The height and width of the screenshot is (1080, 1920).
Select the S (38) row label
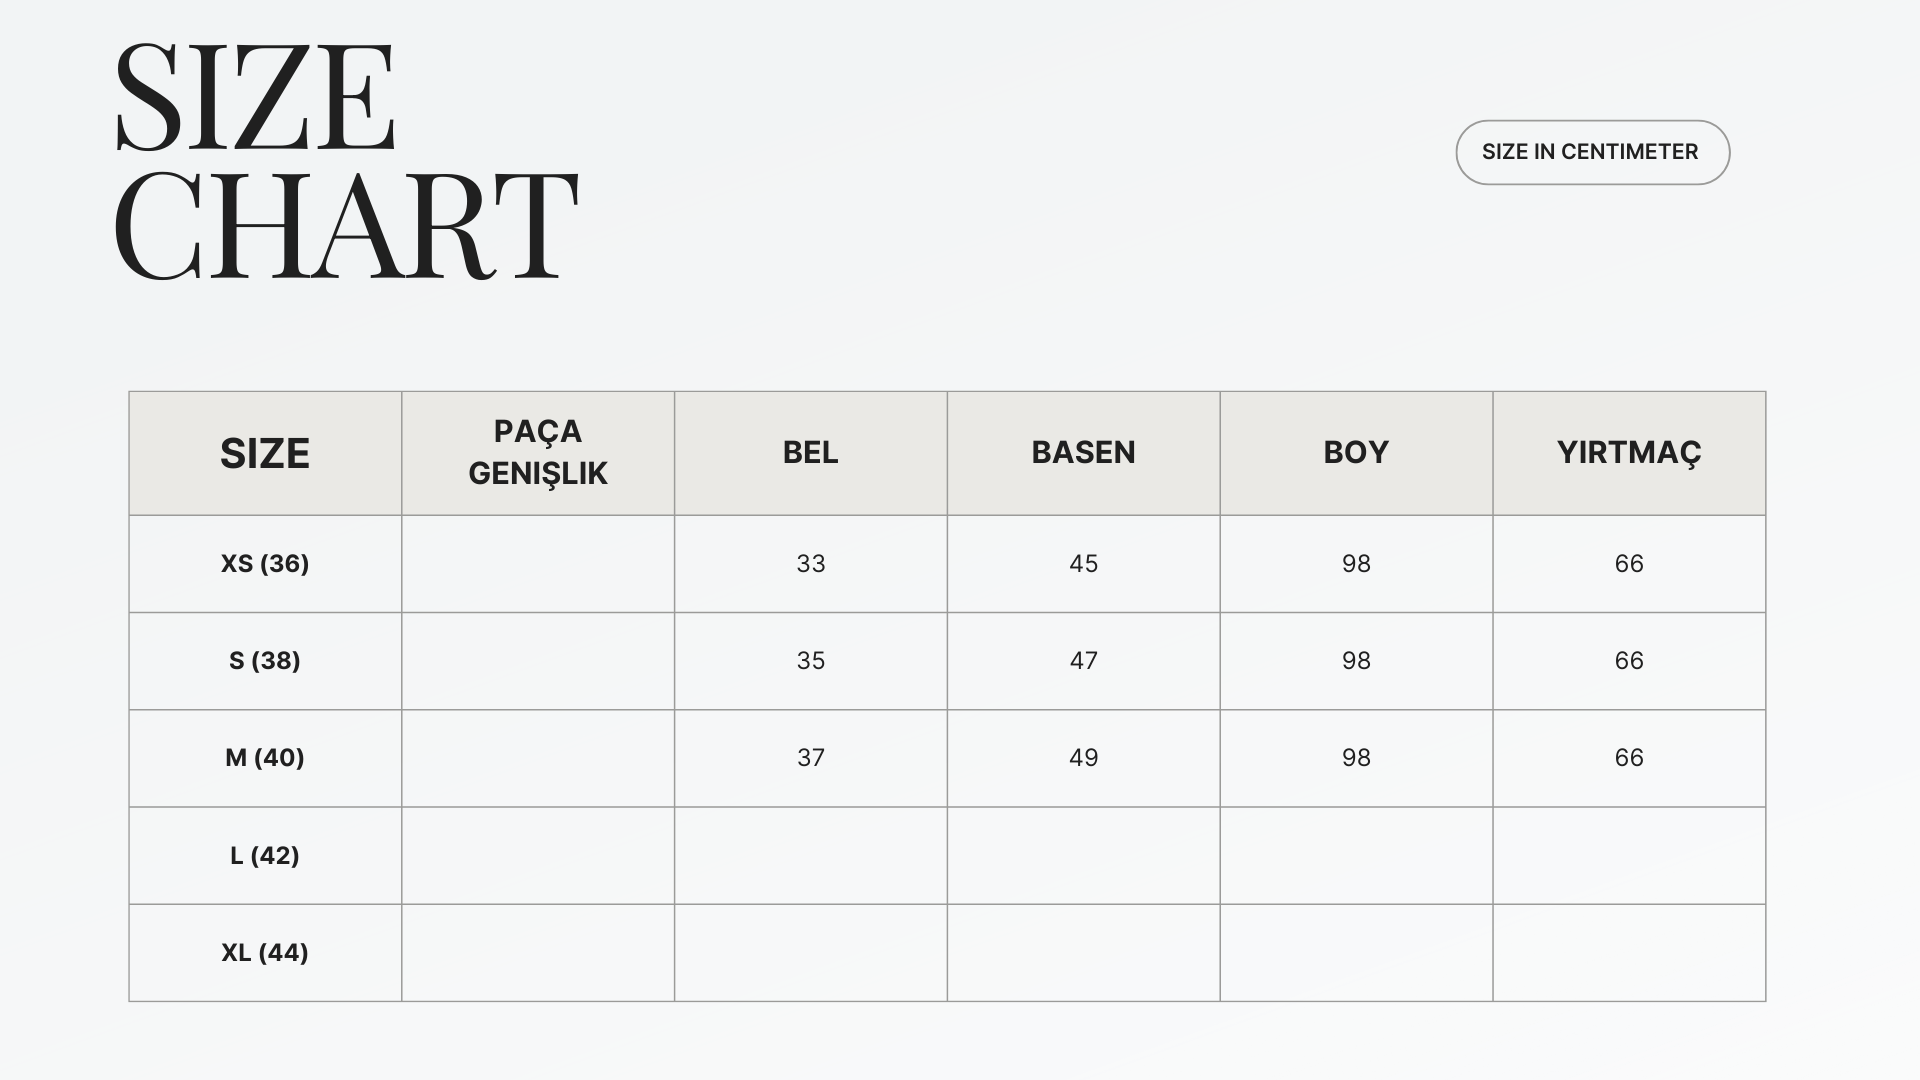coord(265,661)
